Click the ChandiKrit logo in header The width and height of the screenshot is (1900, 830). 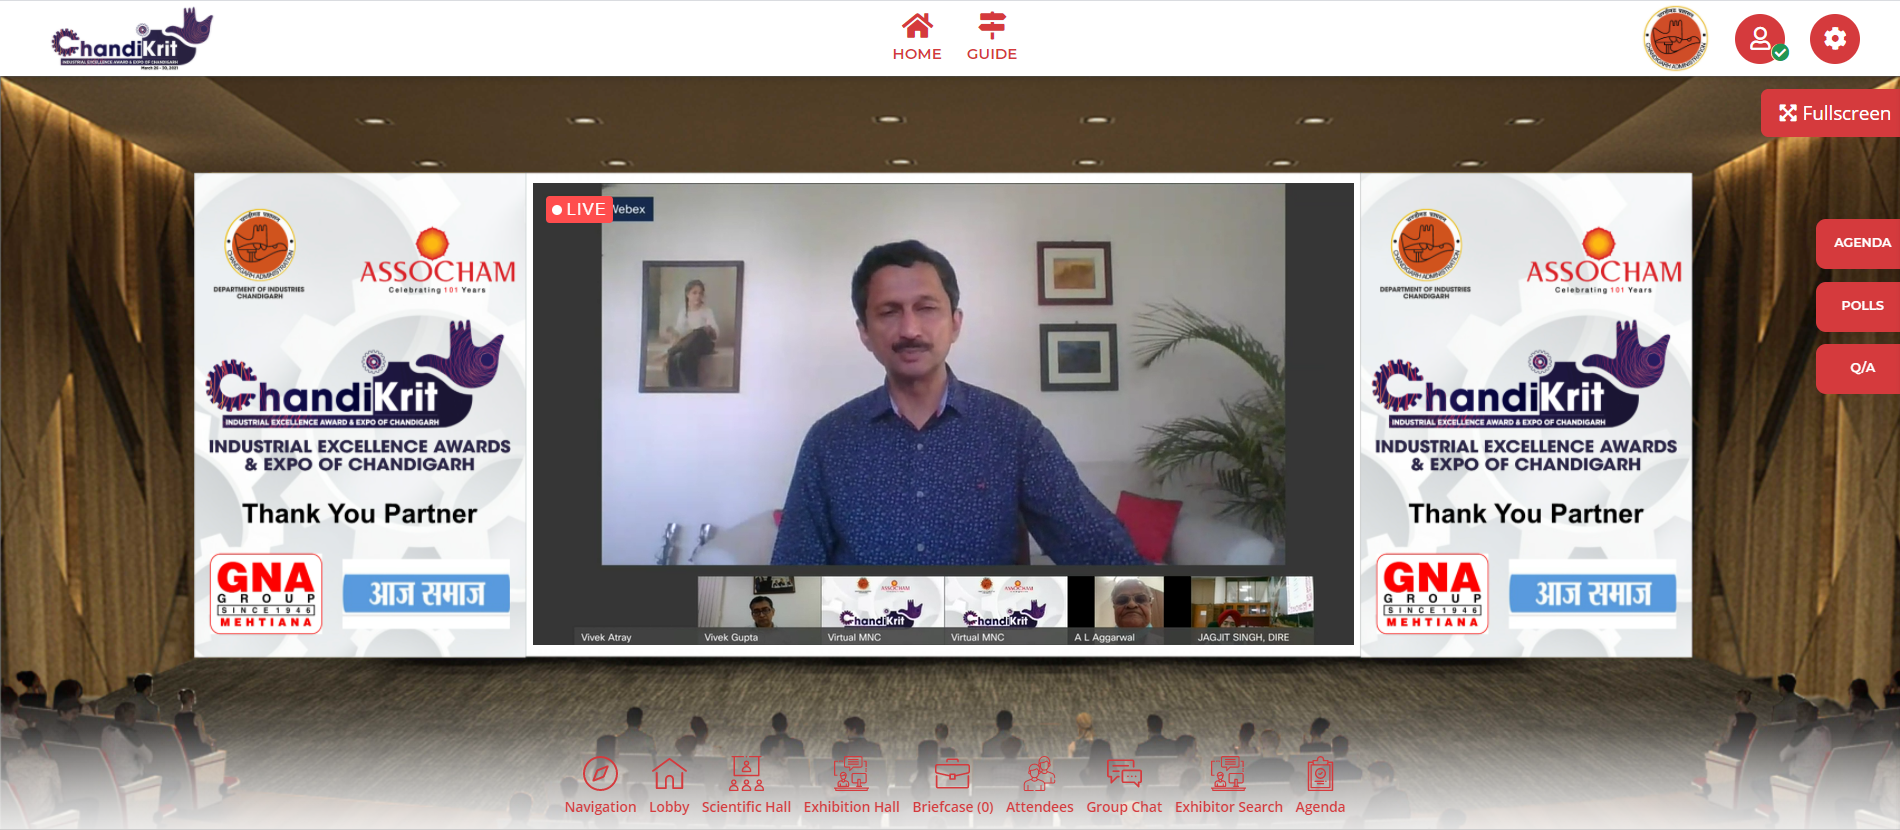[x=132, y=40]
